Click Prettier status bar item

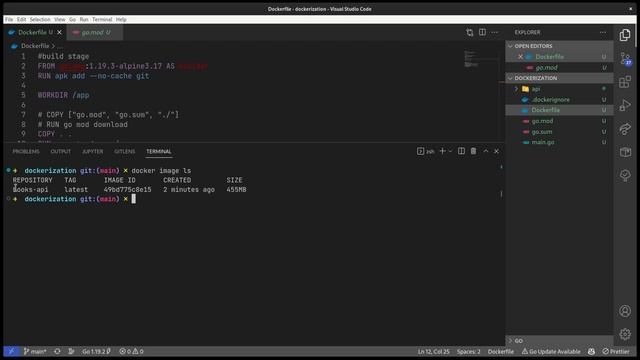point(616,351)
